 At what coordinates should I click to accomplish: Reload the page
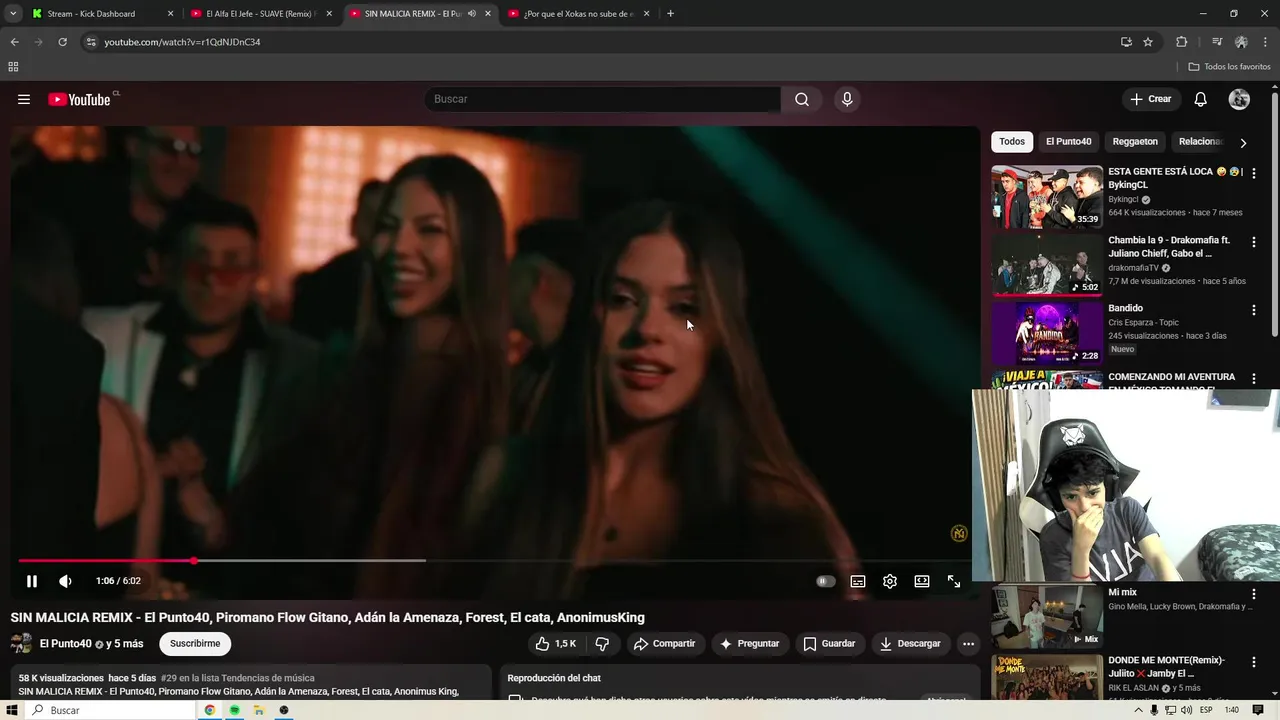[x=62, y=42]
